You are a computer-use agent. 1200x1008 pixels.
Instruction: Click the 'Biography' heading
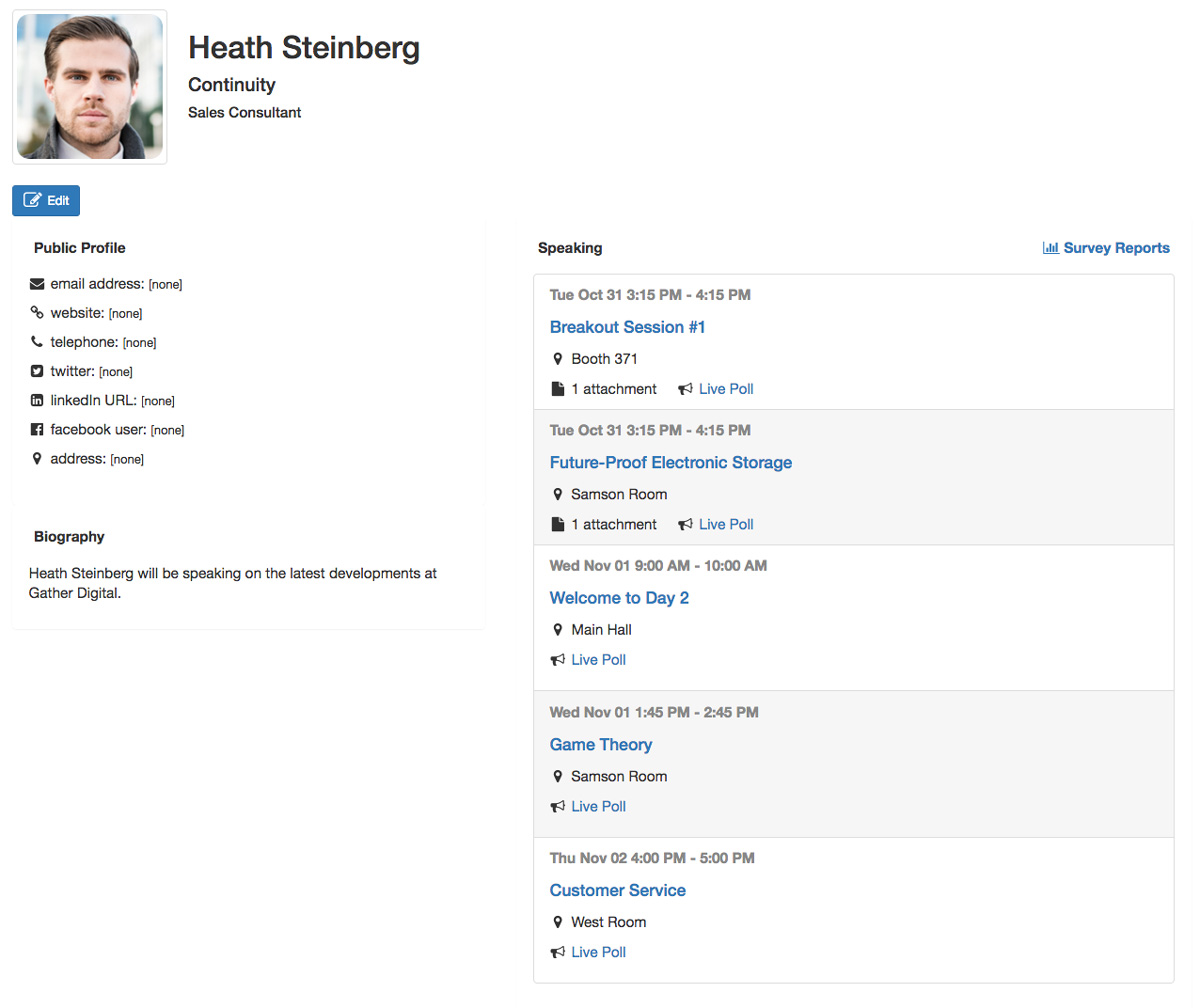pyautogui.click(x=69, y=537)
